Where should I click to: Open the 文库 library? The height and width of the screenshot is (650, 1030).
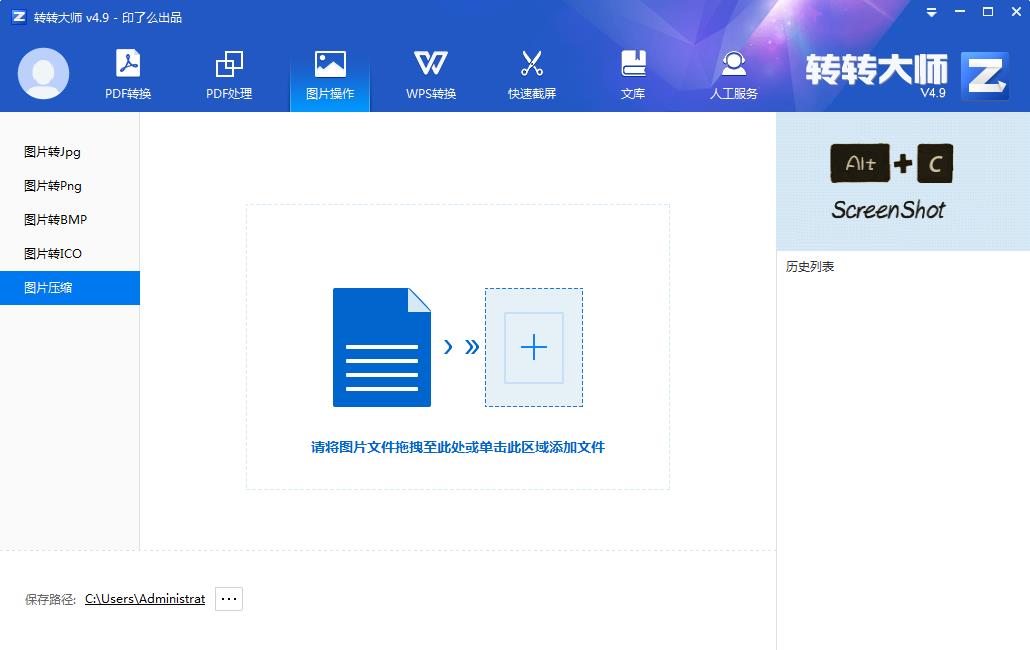pyautogui.click(x=633, y=75)
